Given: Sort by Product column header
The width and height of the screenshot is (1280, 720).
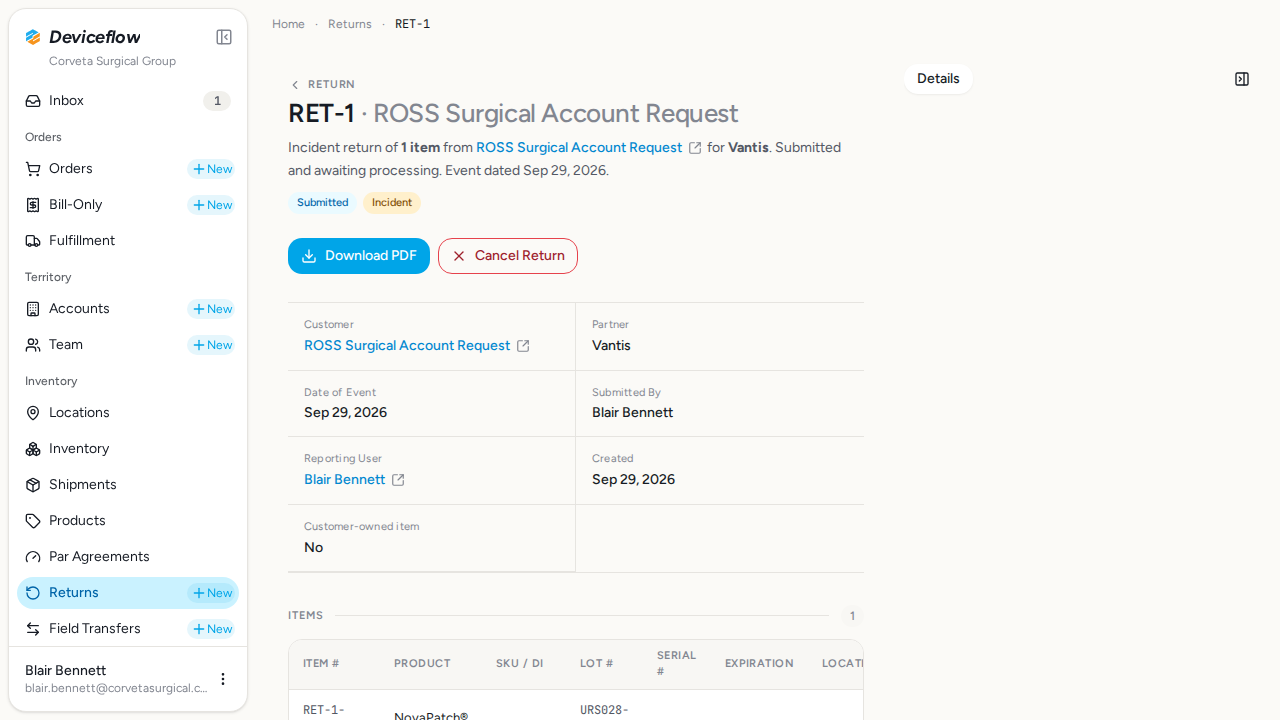Looking at the screenshot, I should point(422,664).
